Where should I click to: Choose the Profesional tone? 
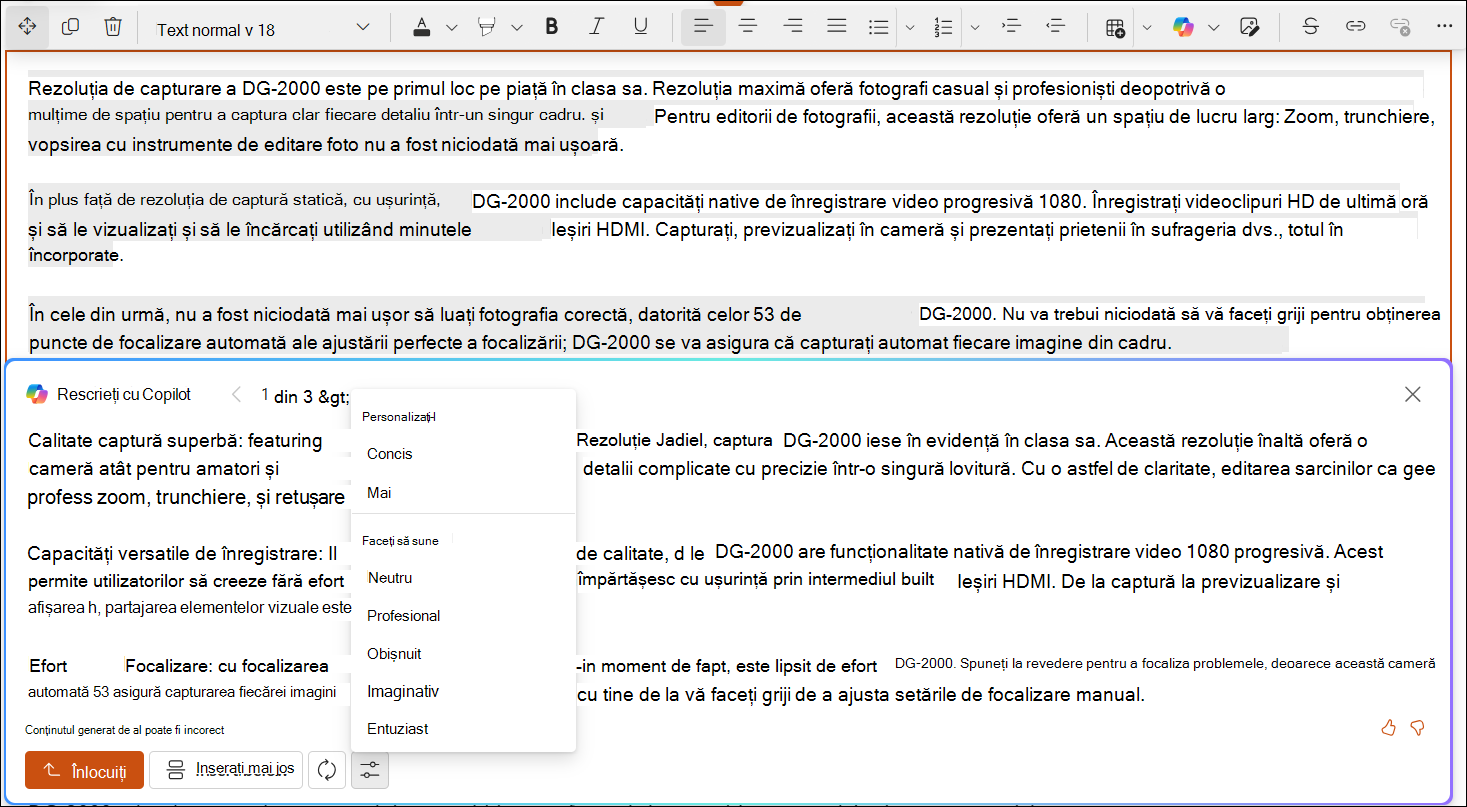click(404, 616)
